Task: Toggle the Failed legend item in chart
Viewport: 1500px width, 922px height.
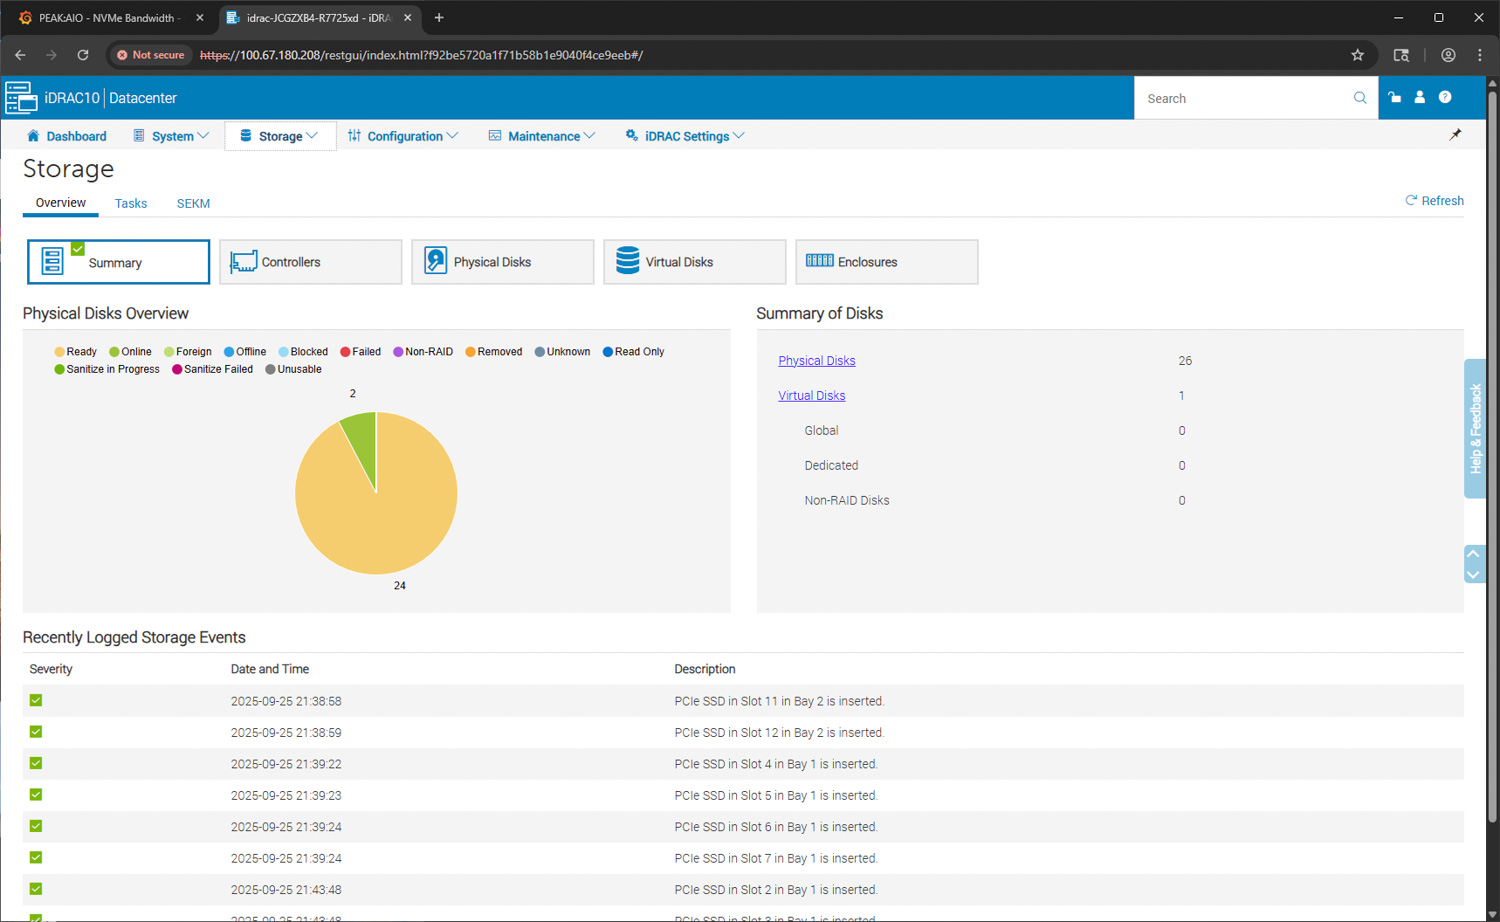Action: pyautogui.click(x=361, y=352)
